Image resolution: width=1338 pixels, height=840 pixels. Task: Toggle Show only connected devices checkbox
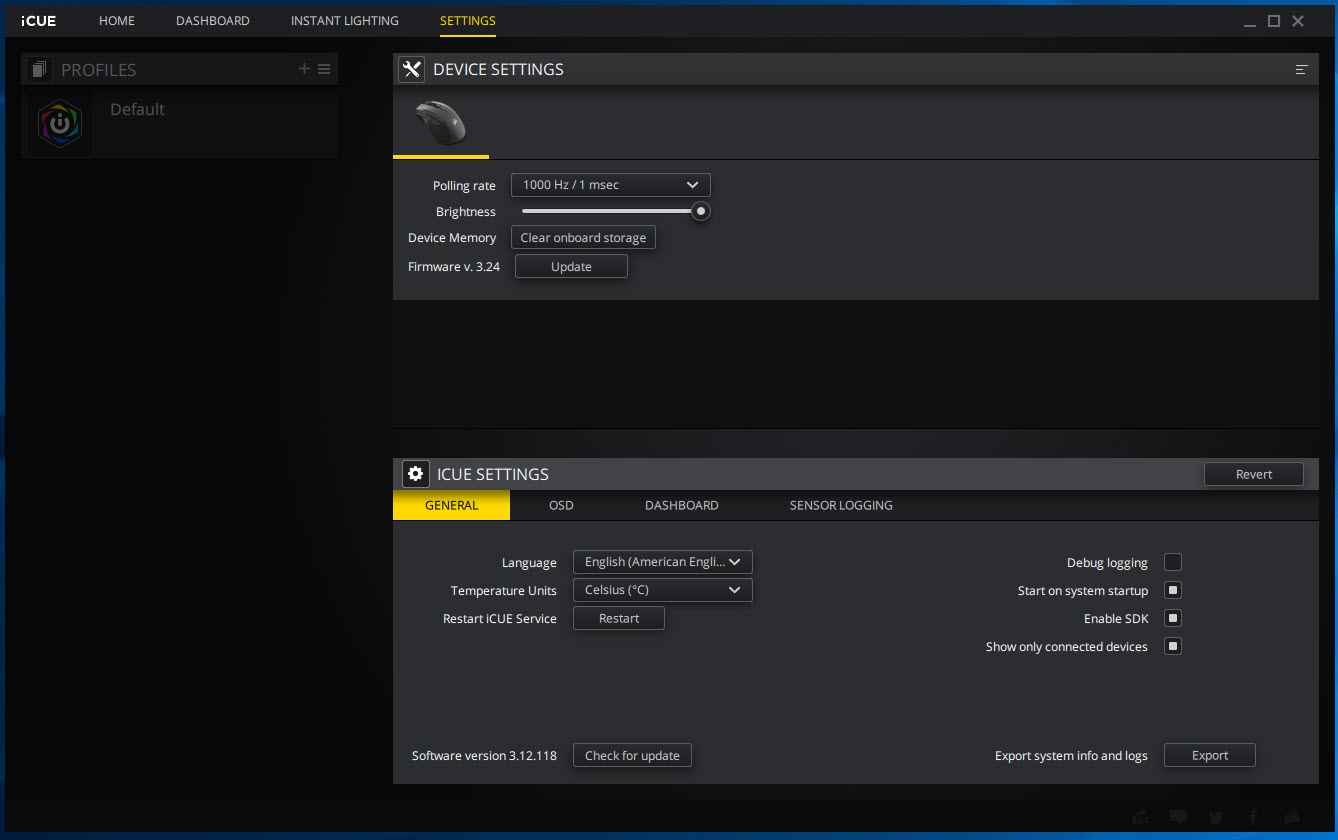(x=1173, y=646)
